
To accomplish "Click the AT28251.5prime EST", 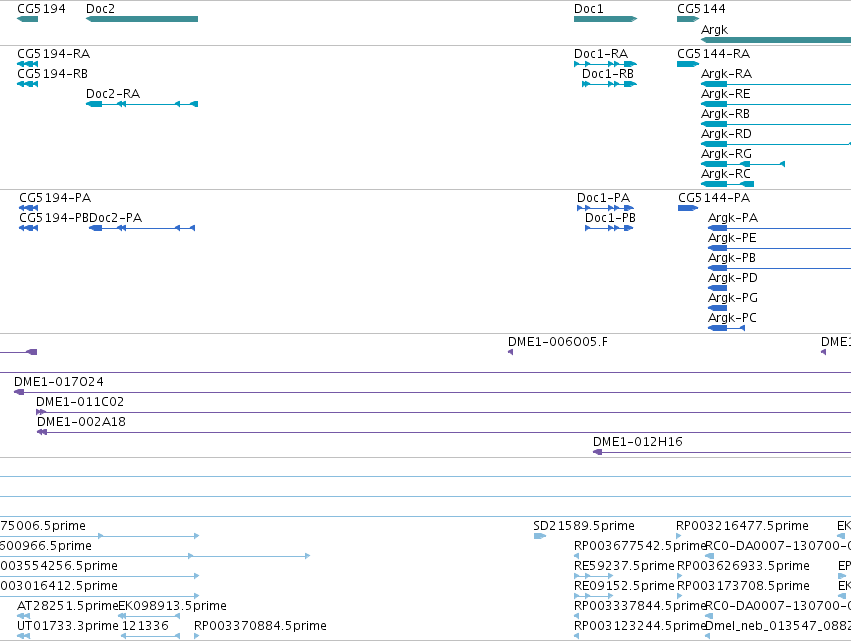I will [x=23, y=616].
